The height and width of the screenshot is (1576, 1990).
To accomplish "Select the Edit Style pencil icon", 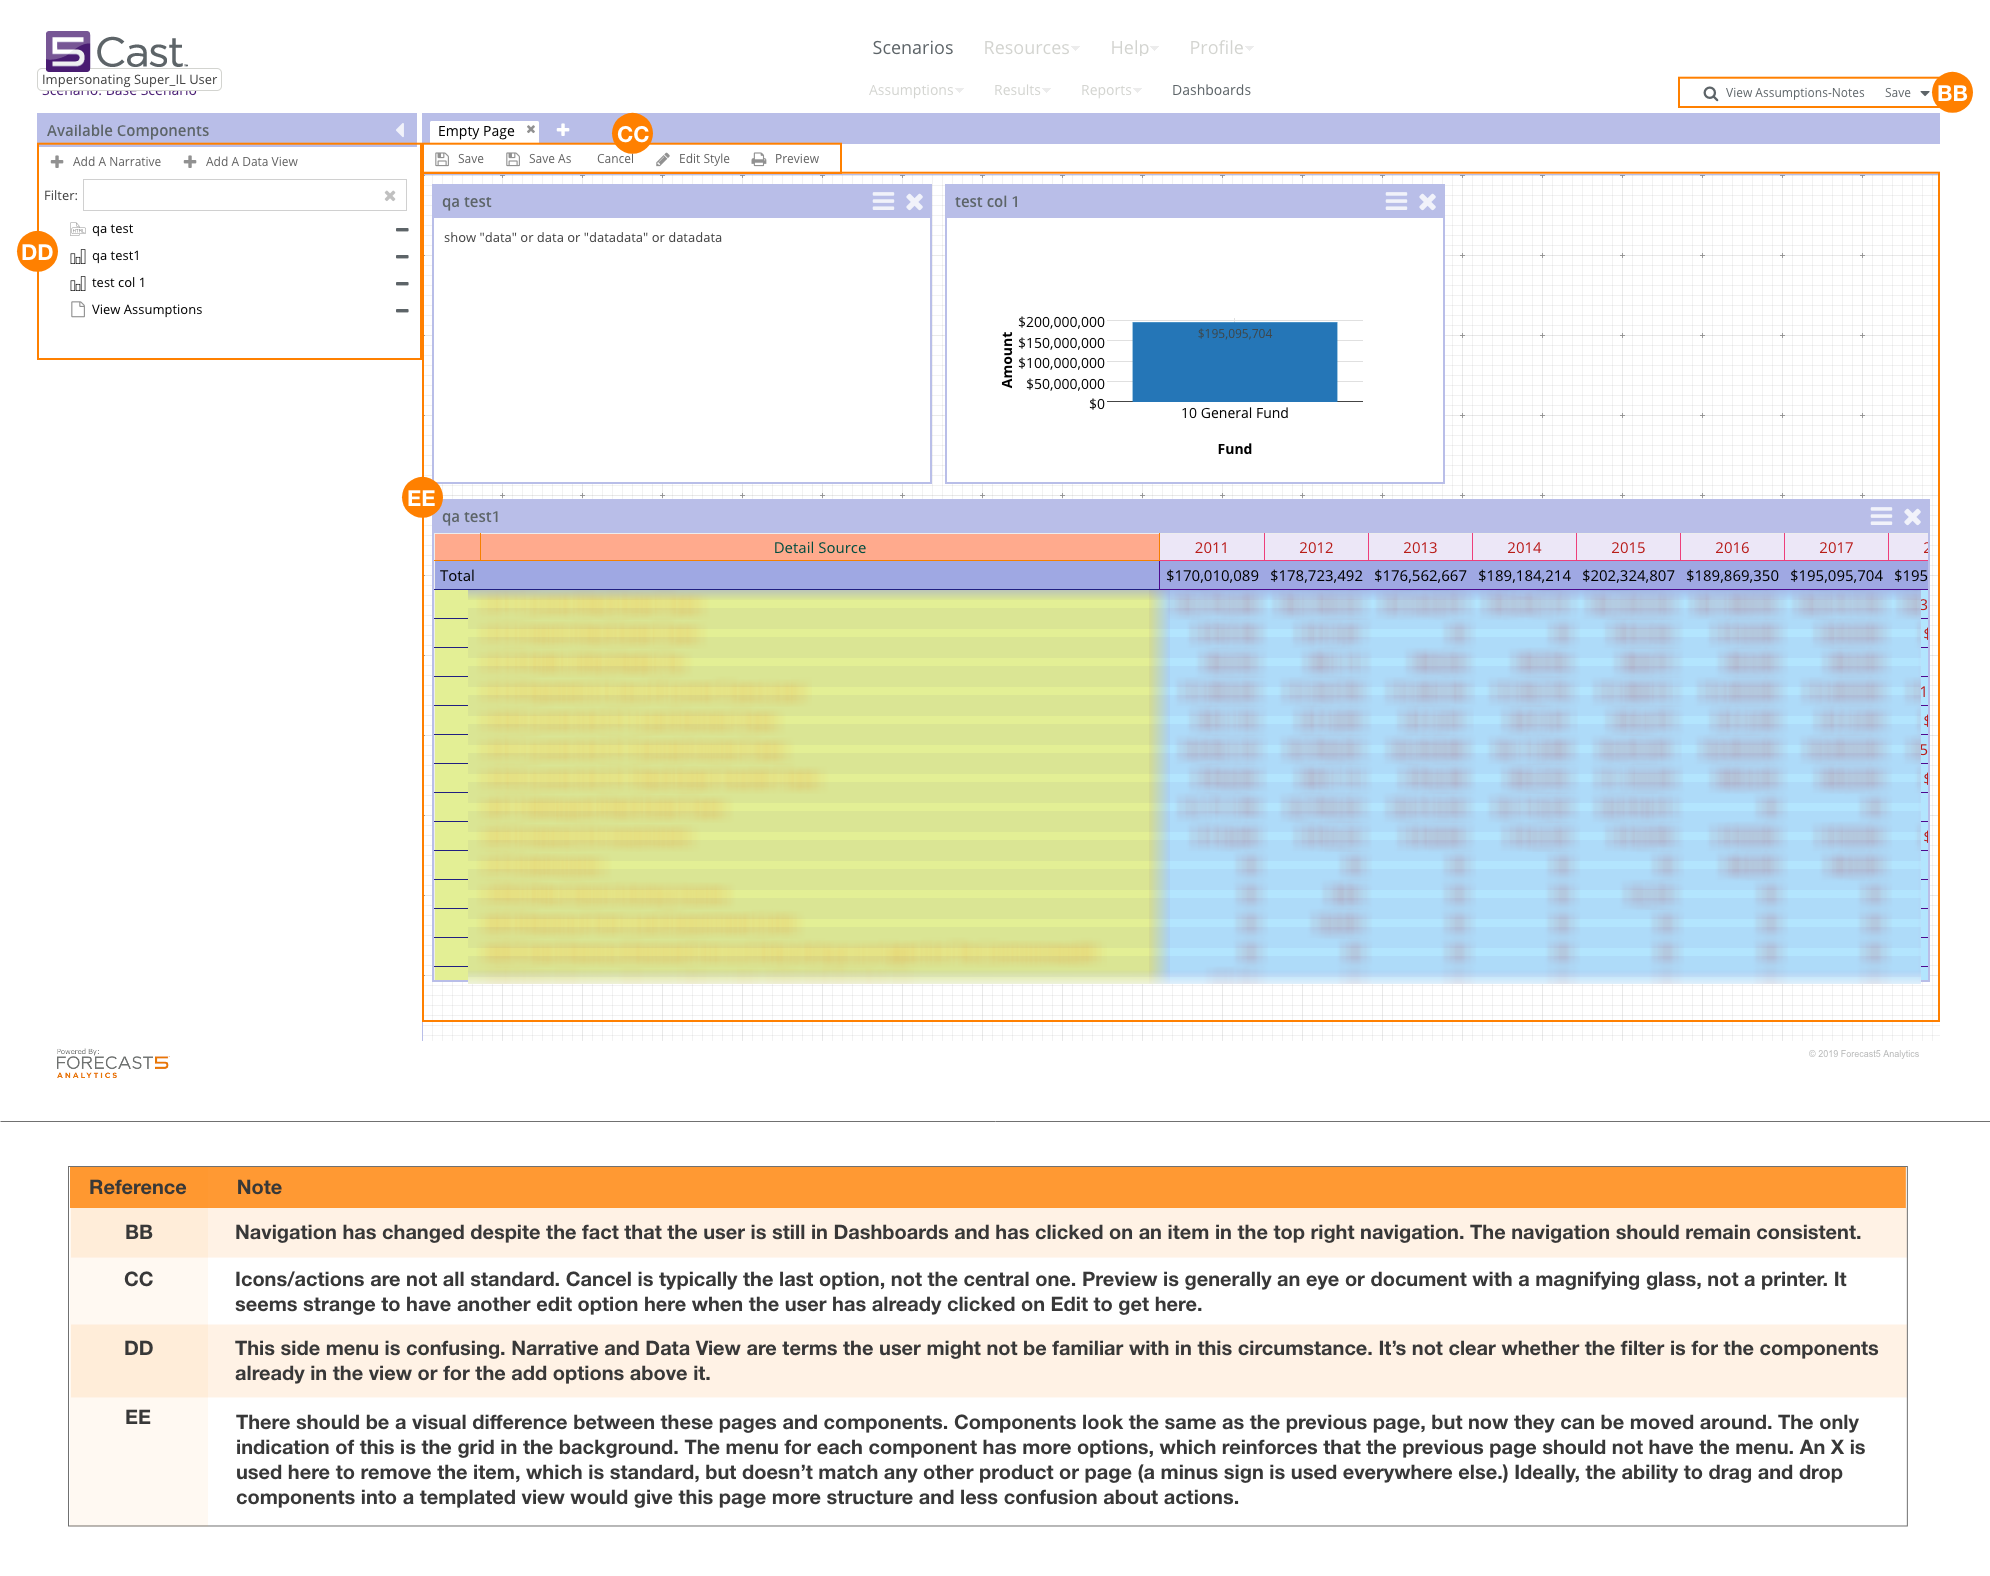I will click(662, 158).
